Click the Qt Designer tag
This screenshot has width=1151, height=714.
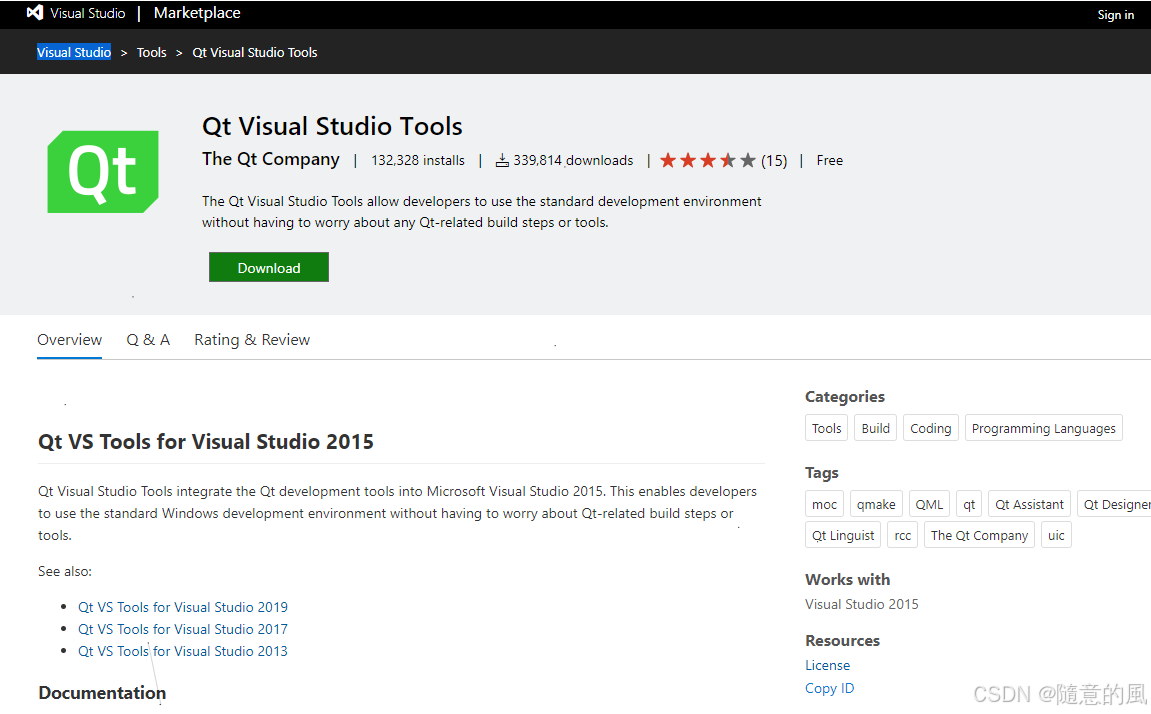pyautogui.click(x=1114, y=504)
